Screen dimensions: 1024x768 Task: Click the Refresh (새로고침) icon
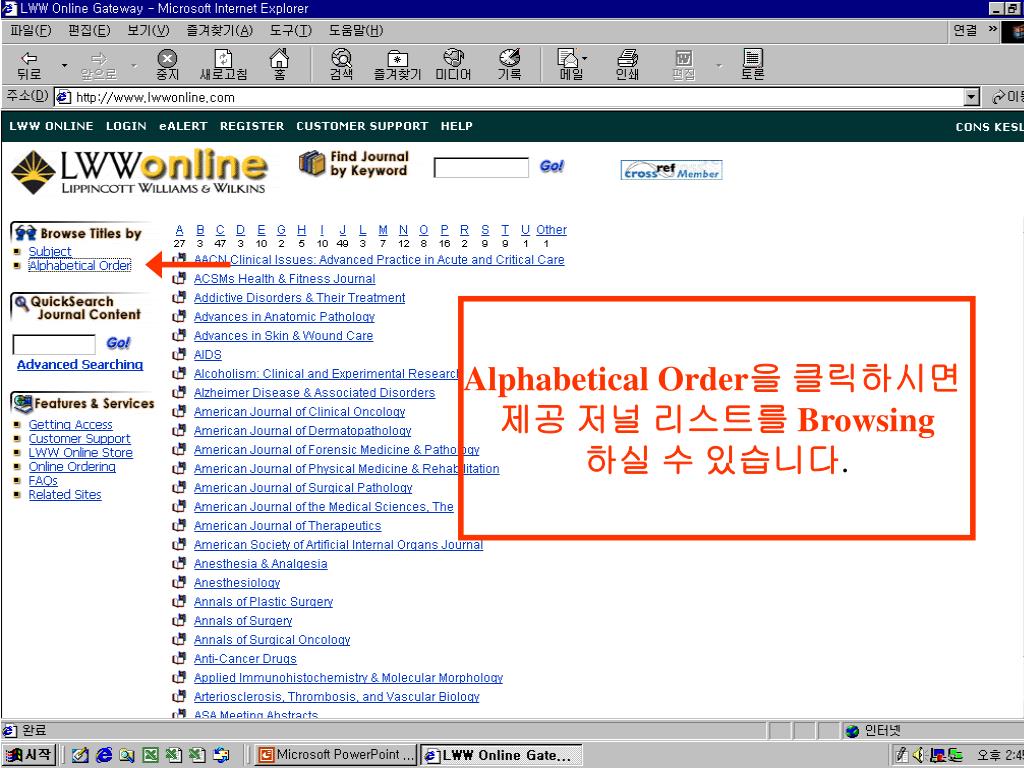click(x=223, y=64)
